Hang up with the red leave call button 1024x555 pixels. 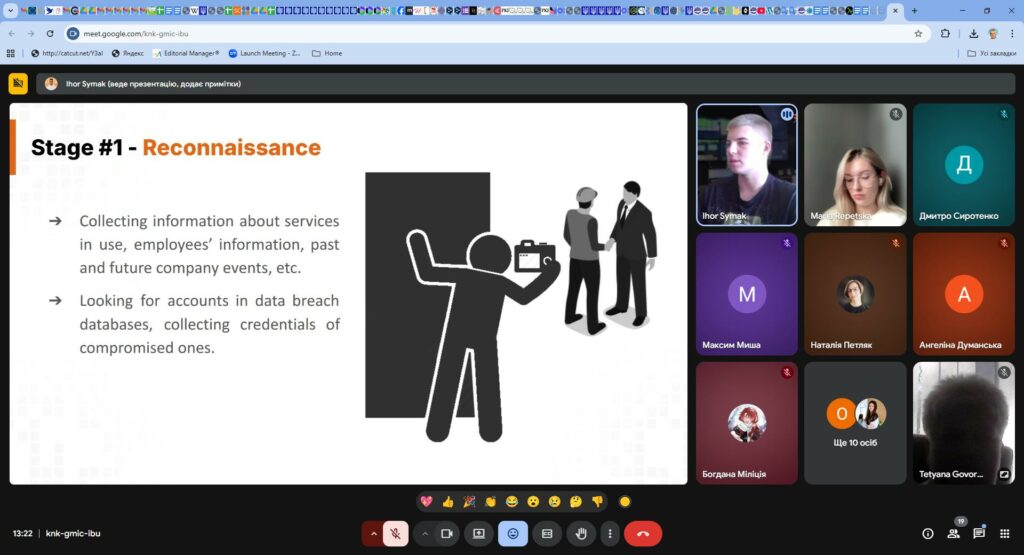click(643, 534)
